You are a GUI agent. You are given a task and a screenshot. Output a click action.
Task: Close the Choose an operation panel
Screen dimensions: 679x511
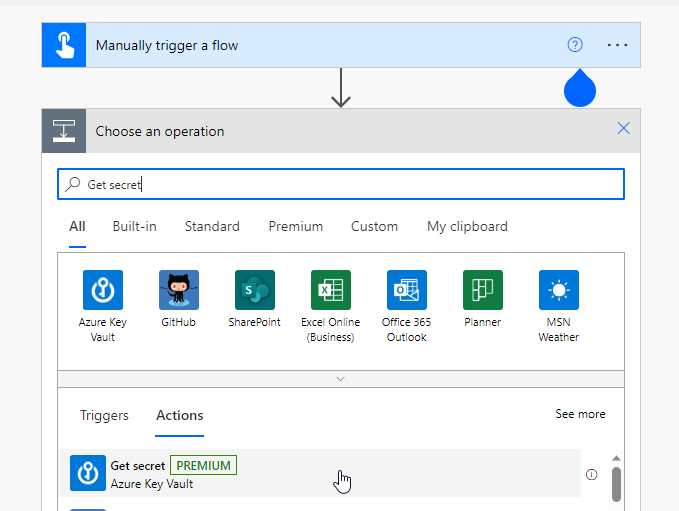coord(623,128)
